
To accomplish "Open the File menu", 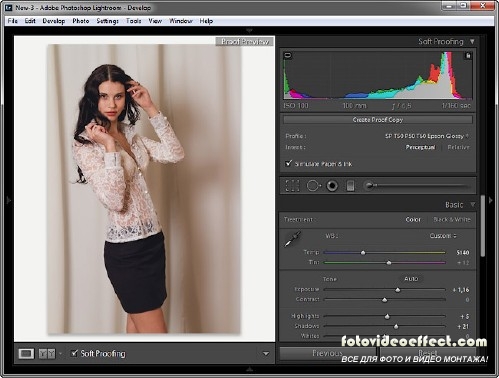I will pyautogui.click(x=13, y=21).
